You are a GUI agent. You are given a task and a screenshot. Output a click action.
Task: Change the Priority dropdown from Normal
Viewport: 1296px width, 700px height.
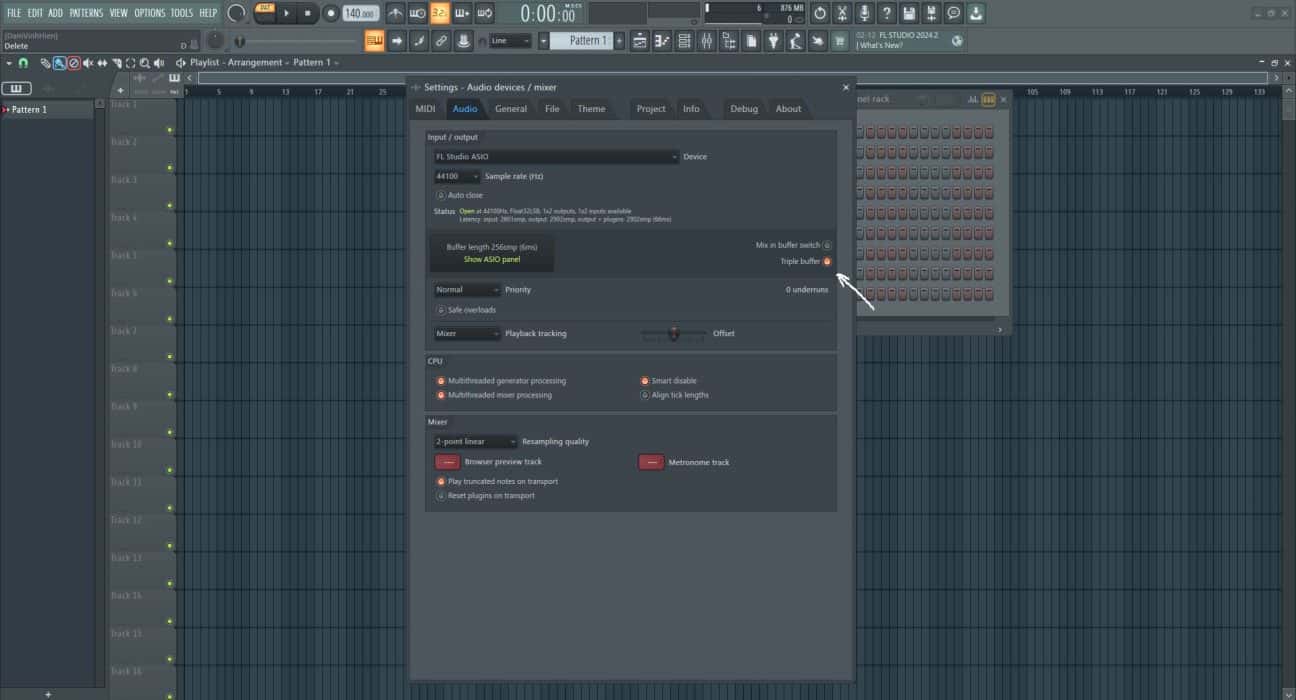[466, 289]
